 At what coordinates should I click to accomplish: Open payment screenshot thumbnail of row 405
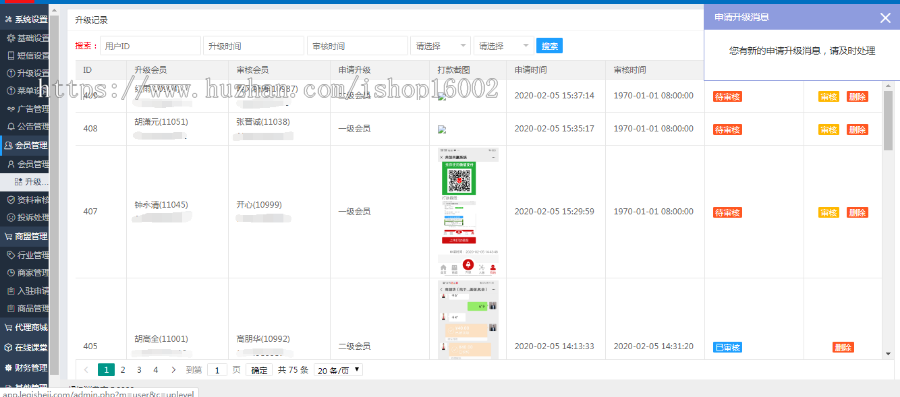(x=468, y=320)
